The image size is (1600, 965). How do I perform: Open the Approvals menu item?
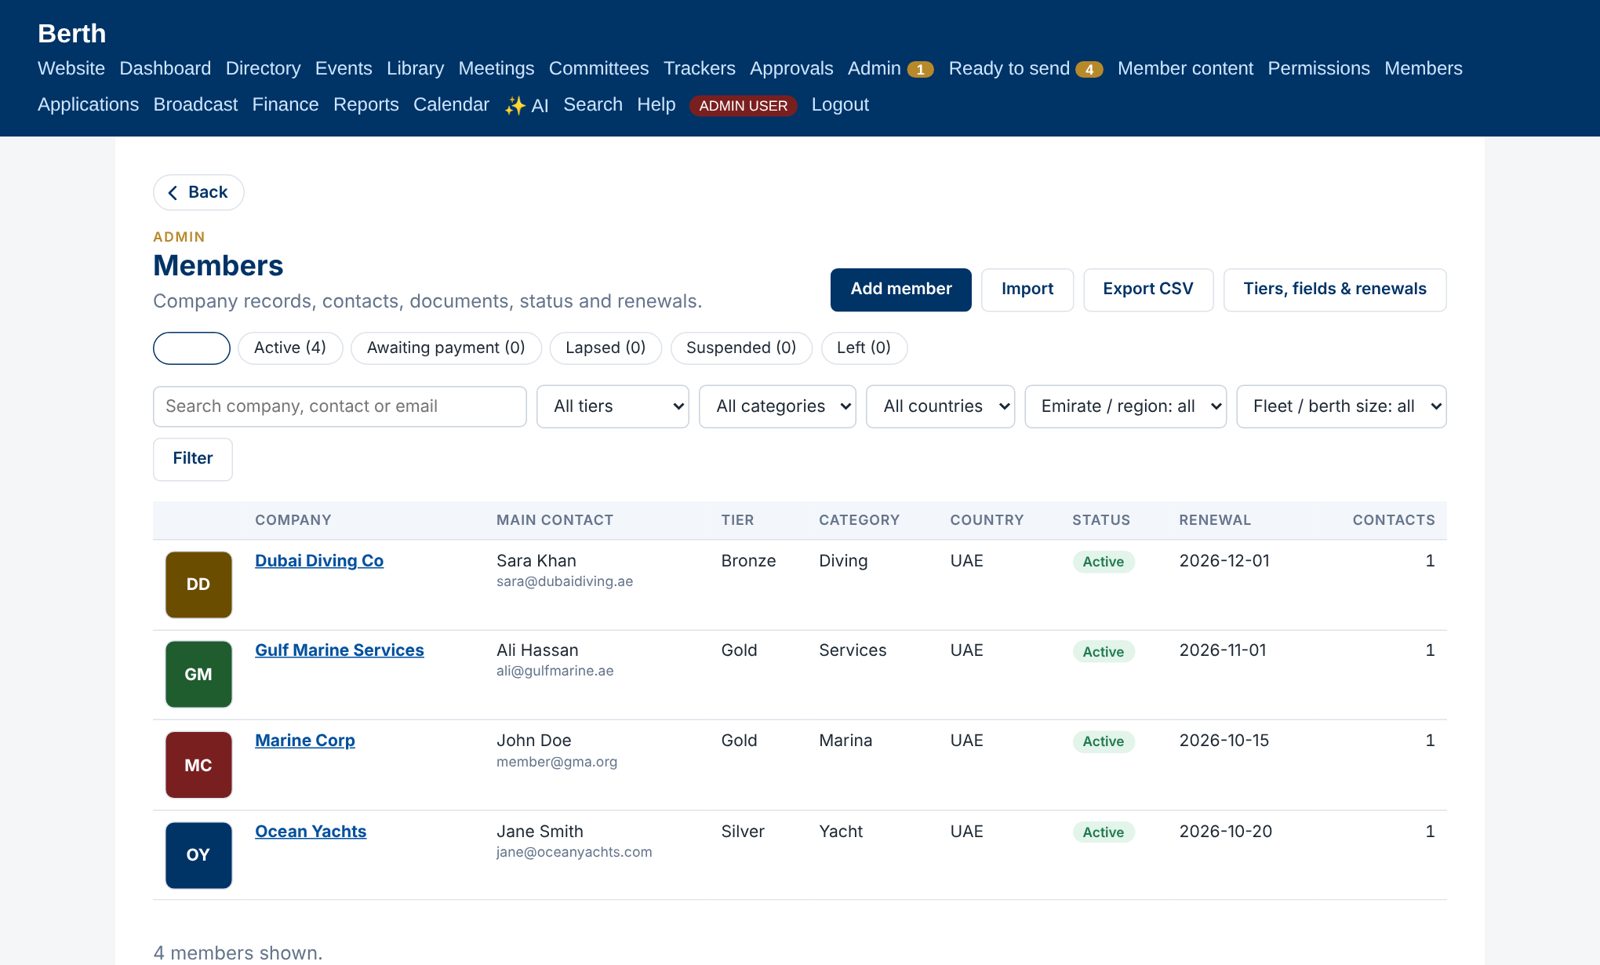[791, 68]
